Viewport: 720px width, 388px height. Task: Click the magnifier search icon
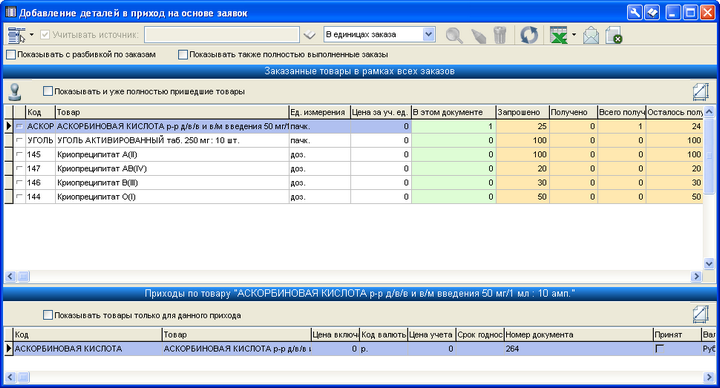(x=454, y=35)
